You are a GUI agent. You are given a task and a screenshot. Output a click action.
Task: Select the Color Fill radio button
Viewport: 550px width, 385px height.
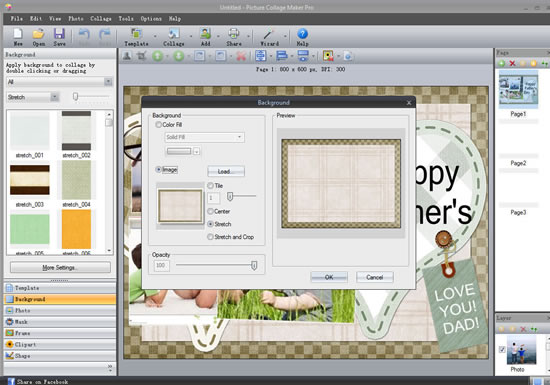[x=159, y=124]
